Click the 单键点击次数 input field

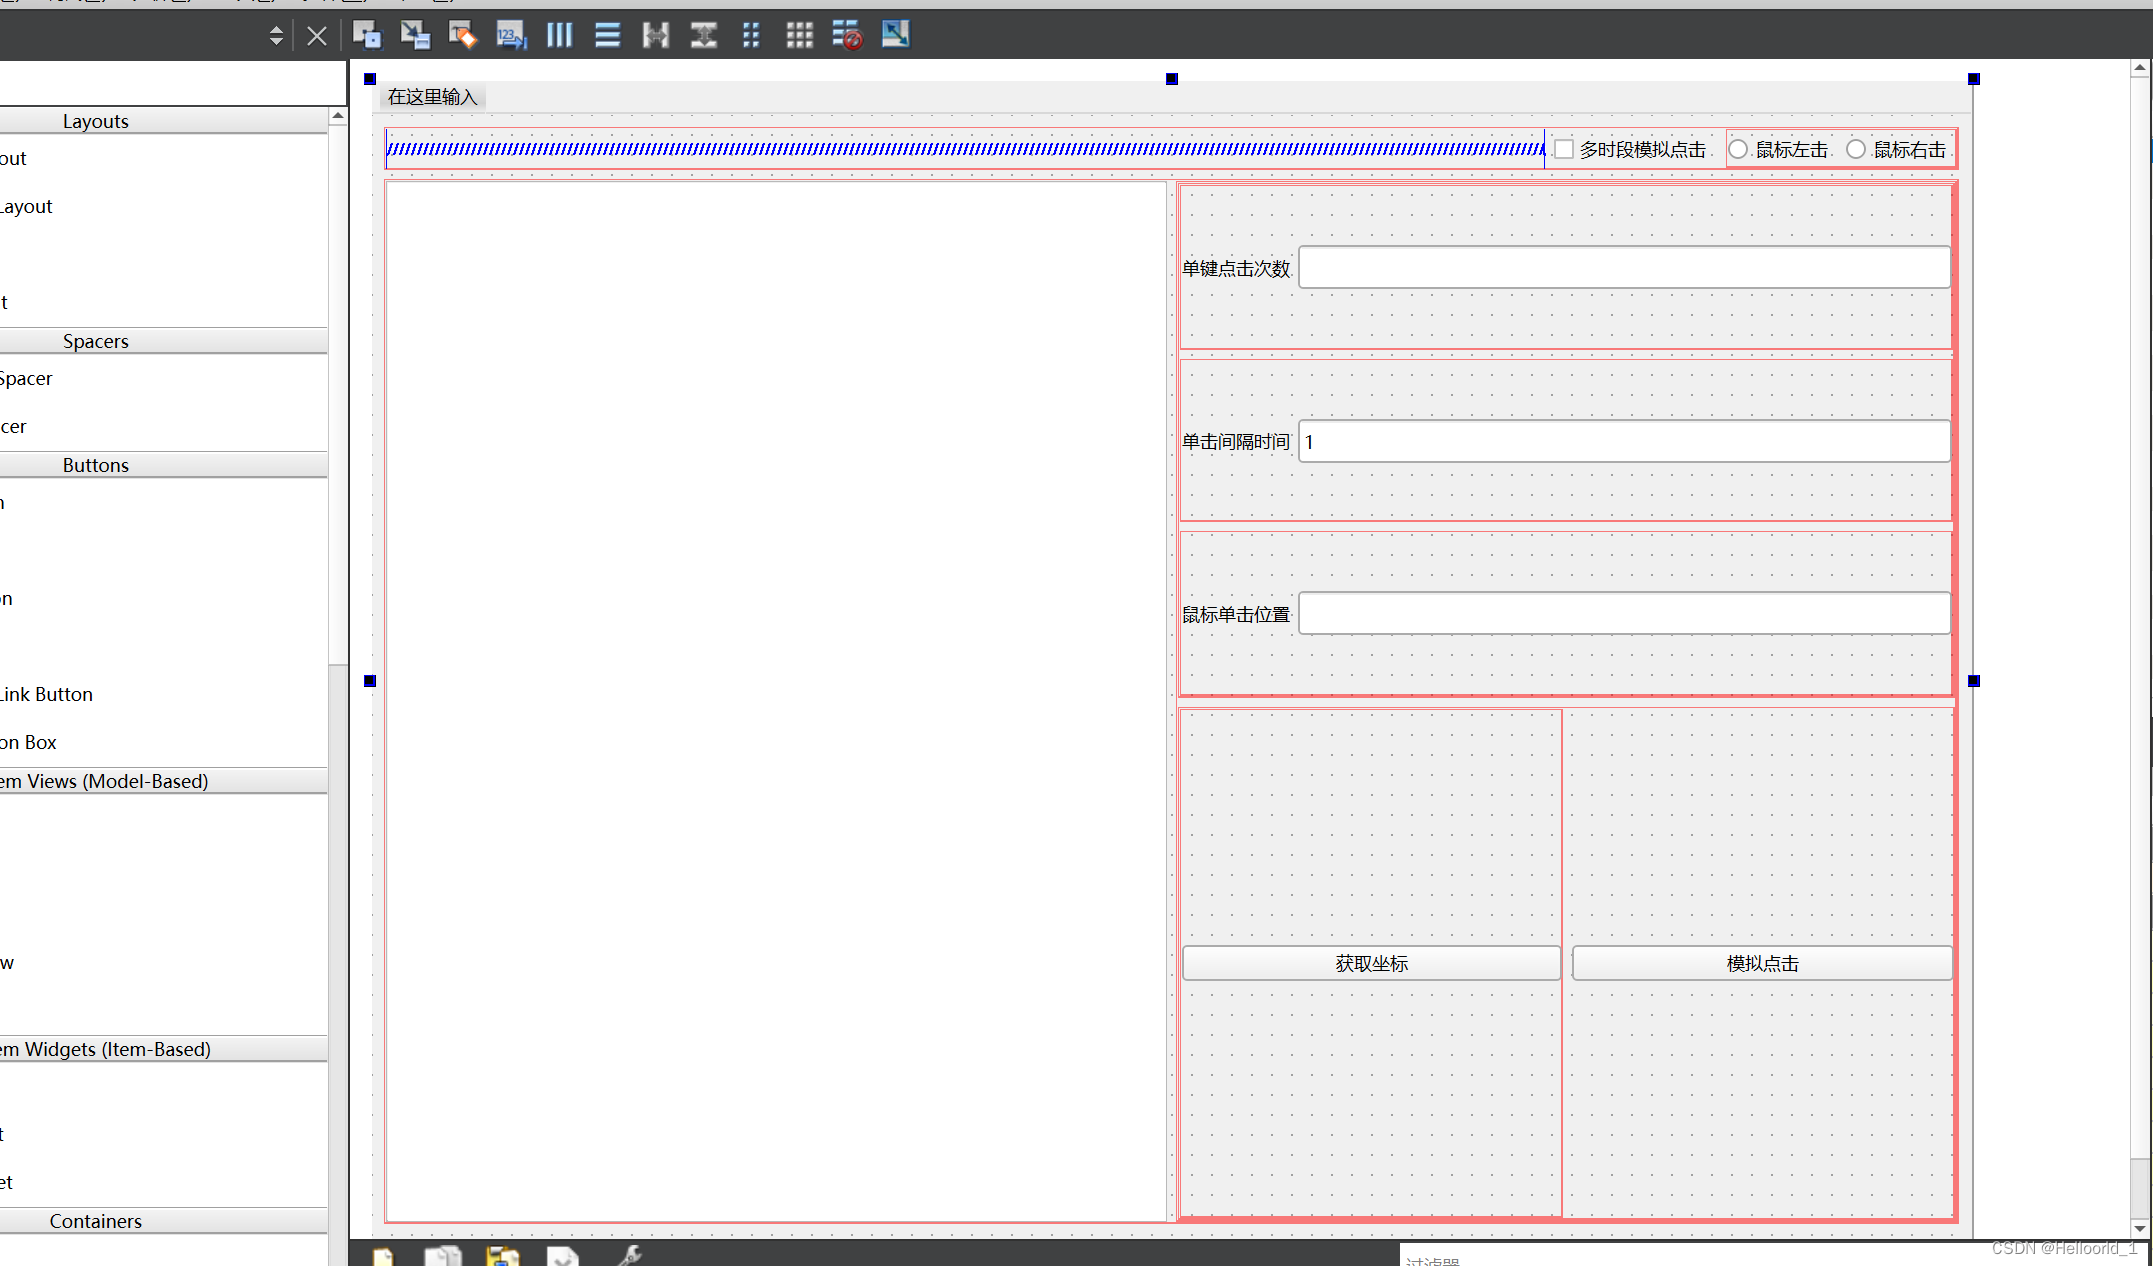pos(1624,268)
